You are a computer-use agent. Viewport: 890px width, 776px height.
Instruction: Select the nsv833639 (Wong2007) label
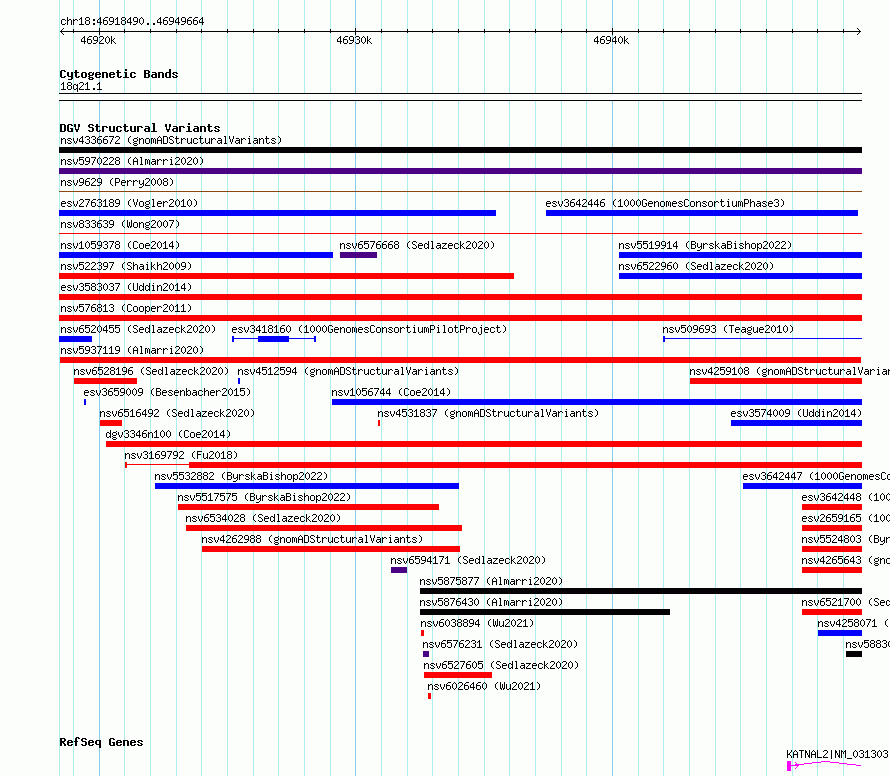pos(120,224)
